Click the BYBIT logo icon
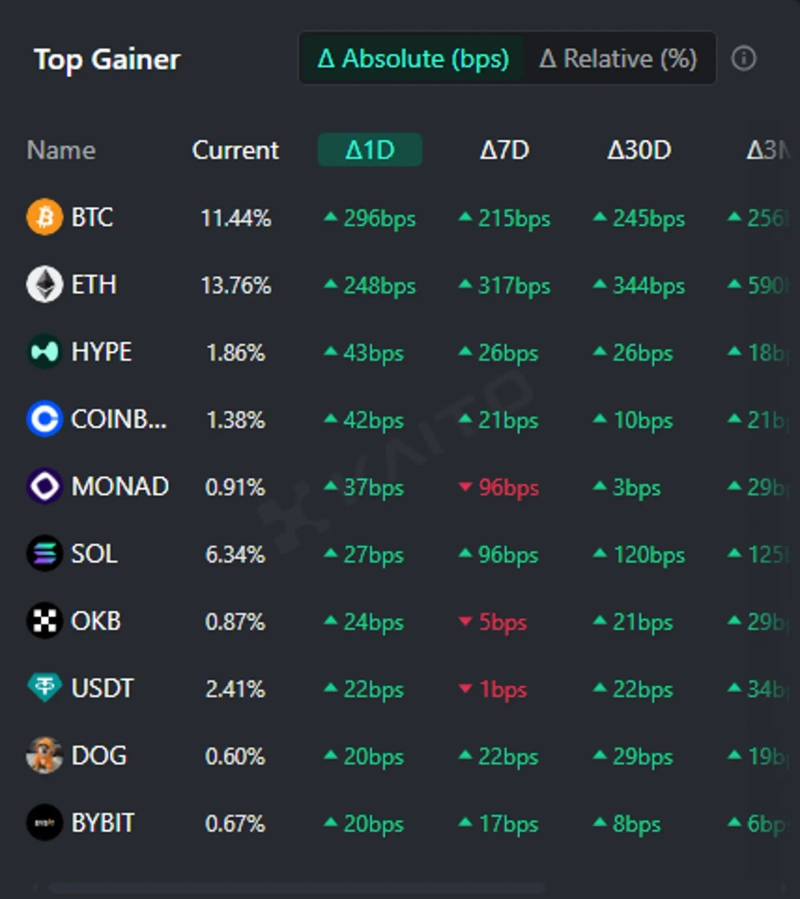Viewport: 800px width, 899px height. (44, 823)
